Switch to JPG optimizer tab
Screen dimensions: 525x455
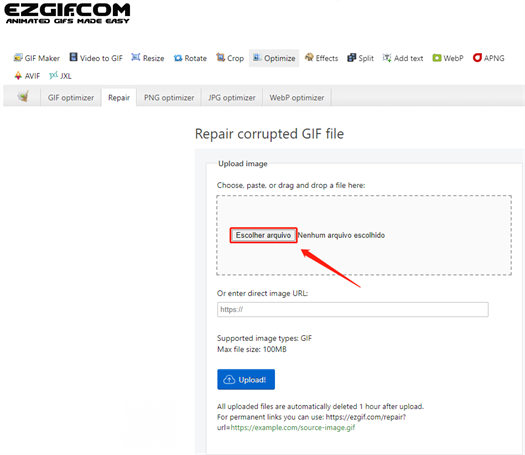tap(232, 97)
